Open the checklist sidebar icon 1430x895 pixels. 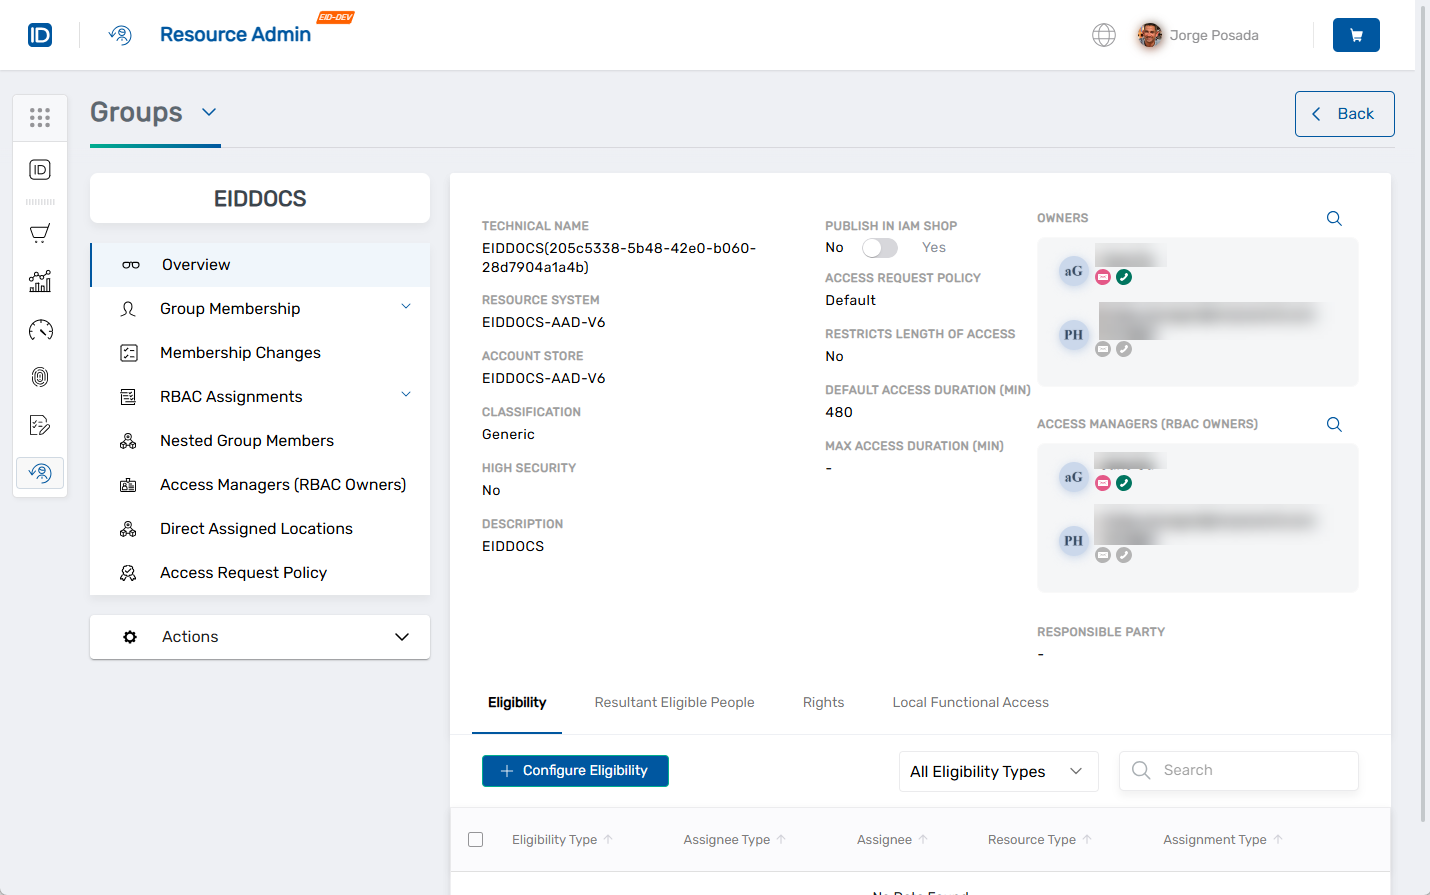[40, 425]
